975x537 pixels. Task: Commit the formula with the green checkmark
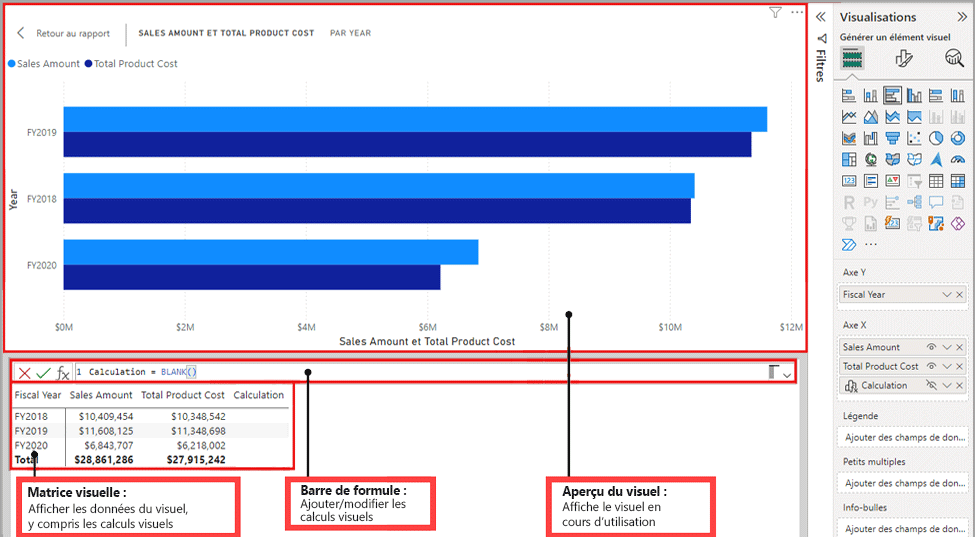(43, 373)
